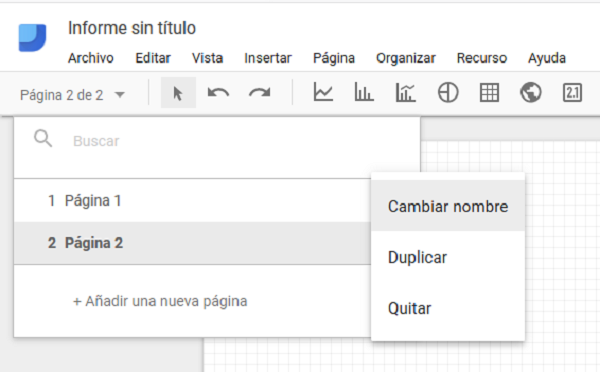Click the search magnifier icon
The width and height of the screenshot is (600, 372).
click(43, 139)
